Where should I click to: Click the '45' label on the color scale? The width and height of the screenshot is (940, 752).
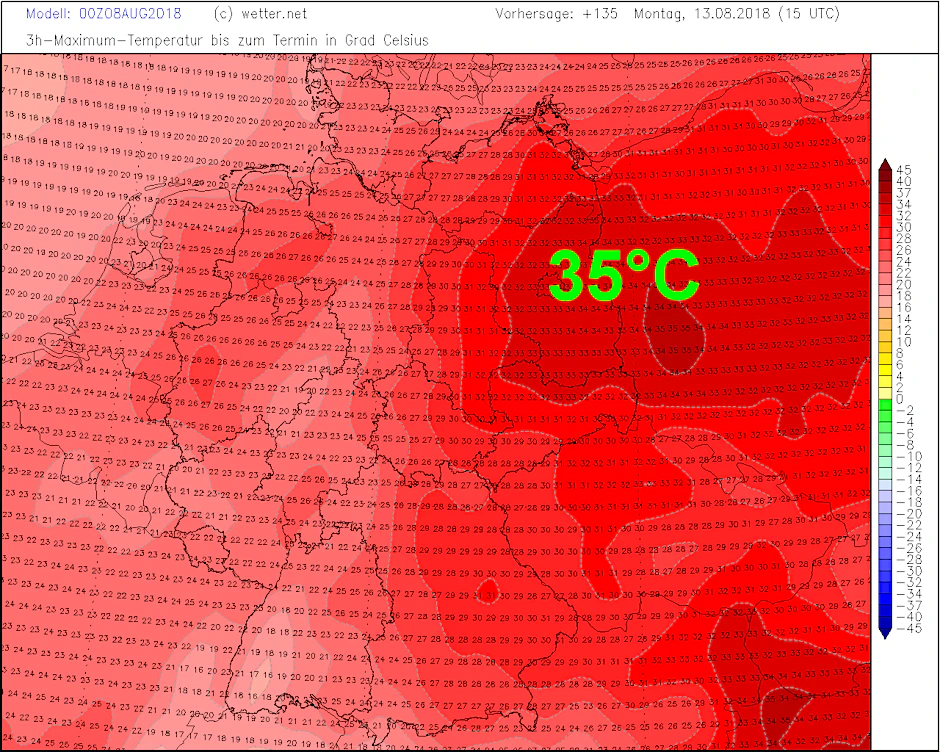click(x=904, y=170)
